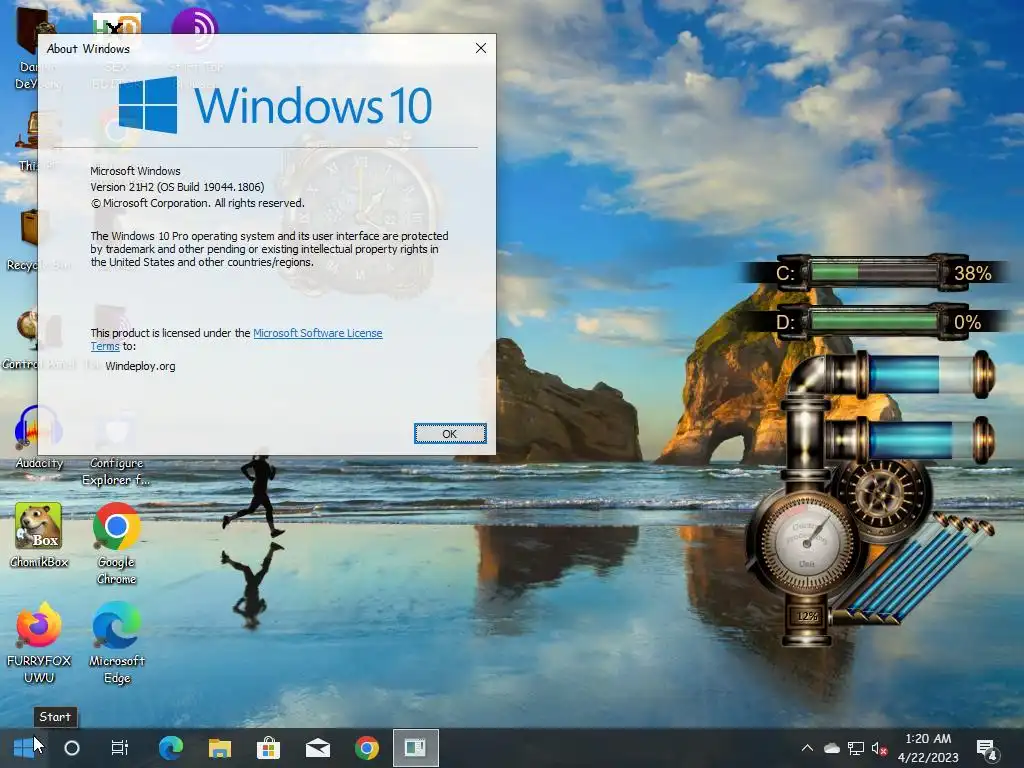Click the Cortana circle on taskbar
The height and width of the screenshot is (768, 1024).
pos(72,748)
